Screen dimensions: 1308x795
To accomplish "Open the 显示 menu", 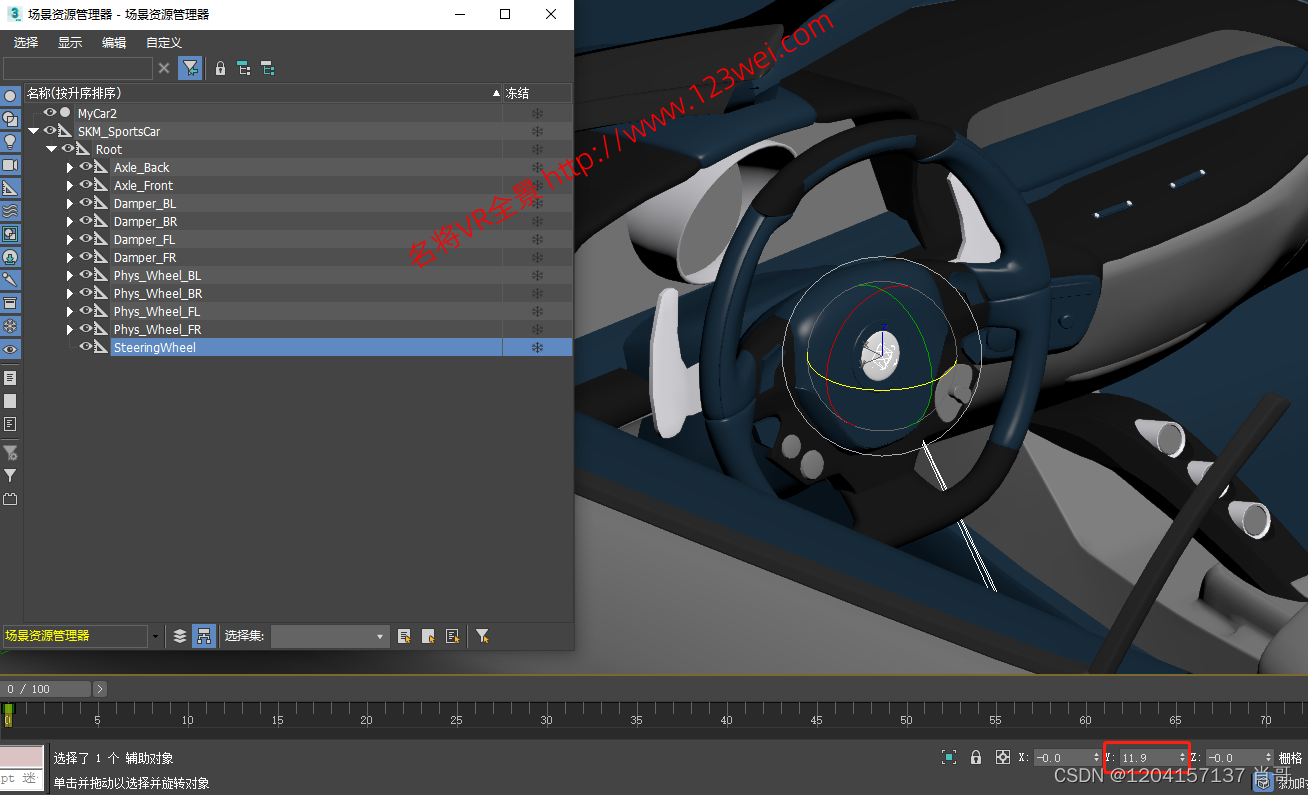I will tap(70, 42).
